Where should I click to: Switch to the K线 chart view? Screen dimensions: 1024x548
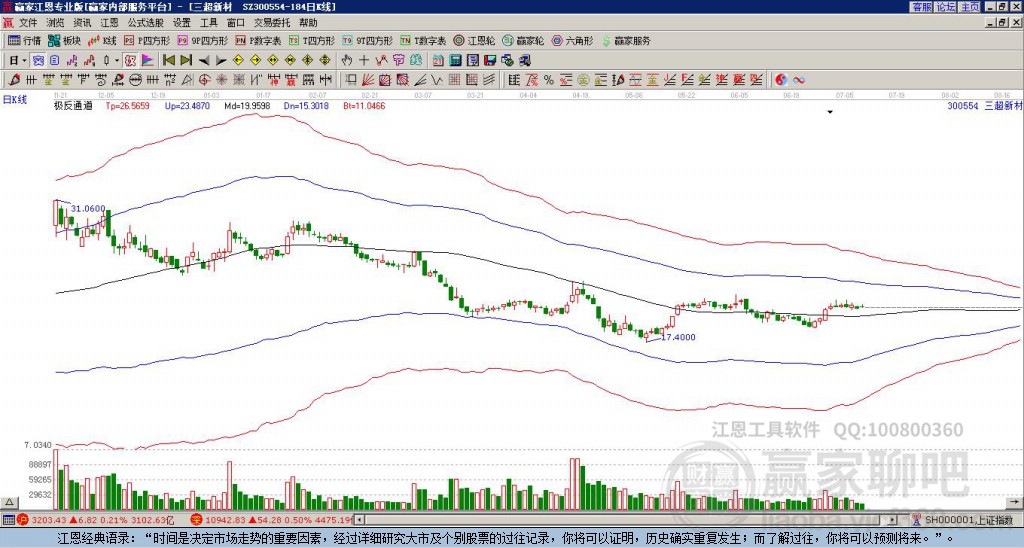coord(102,40)
